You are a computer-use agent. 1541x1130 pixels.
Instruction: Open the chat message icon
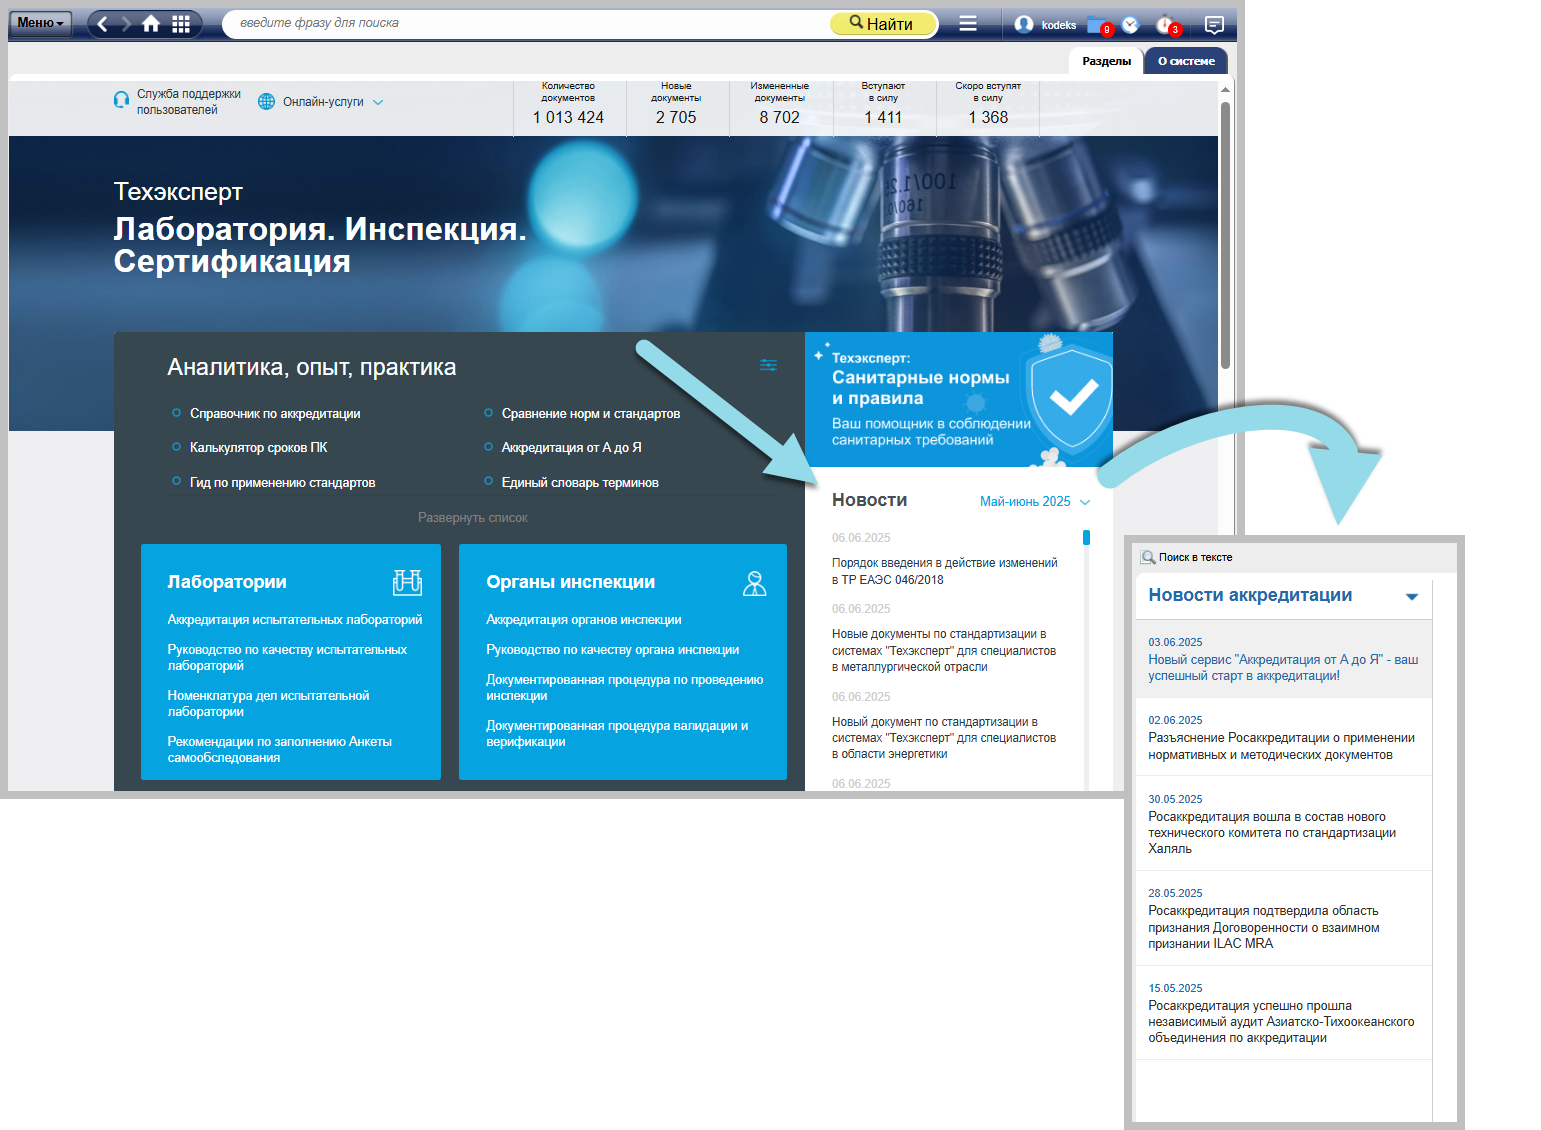coord(1214,24)
